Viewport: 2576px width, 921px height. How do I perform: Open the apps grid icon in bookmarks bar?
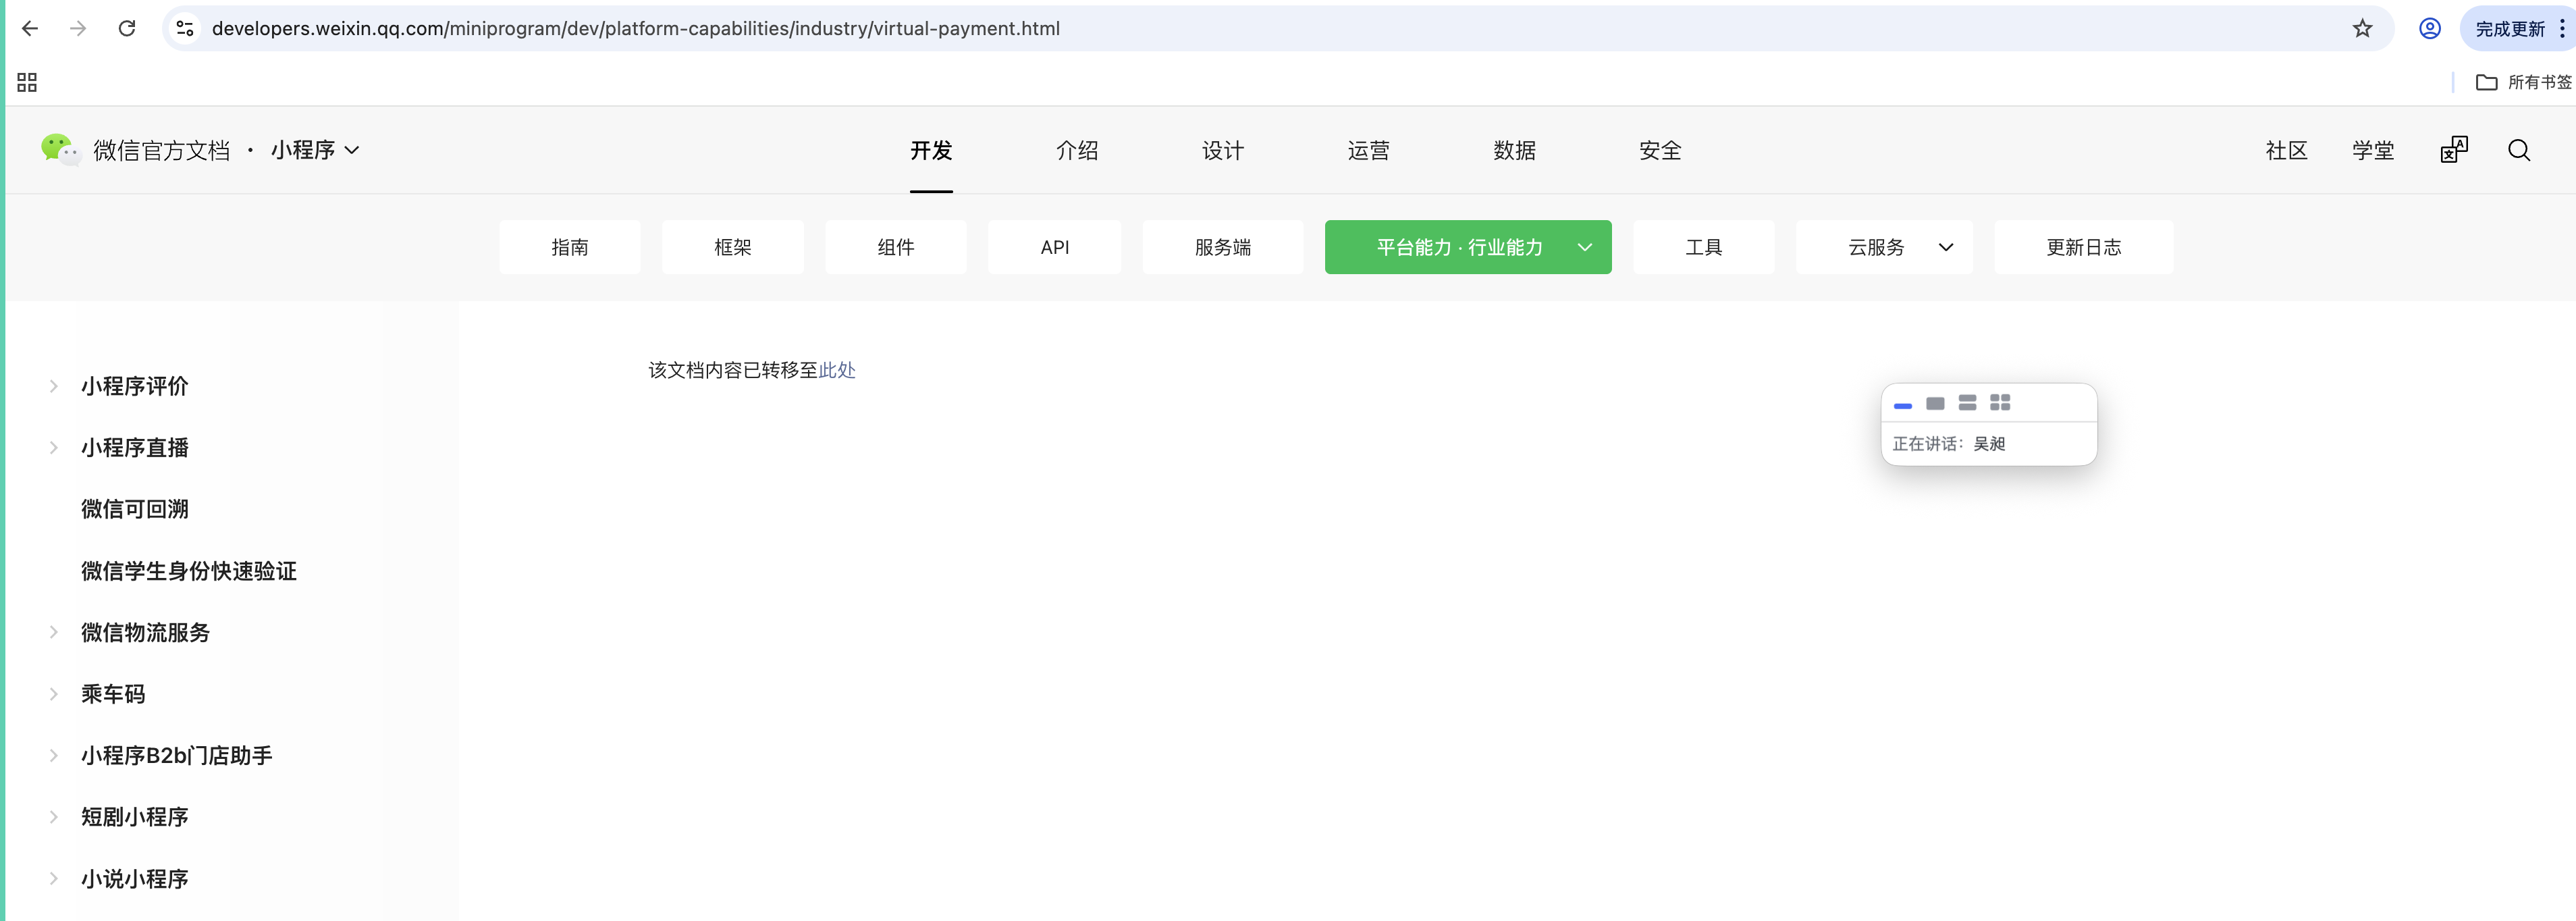[27, 82]
